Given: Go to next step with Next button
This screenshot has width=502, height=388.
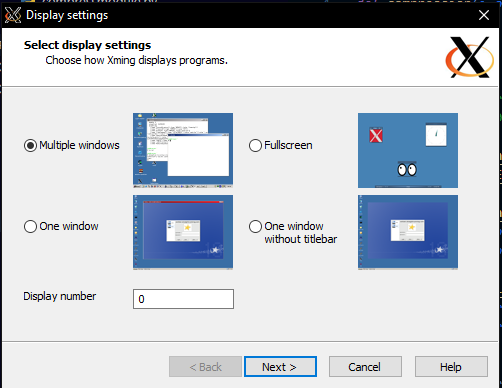Looking at the screenshot, I should coord(280,367).
